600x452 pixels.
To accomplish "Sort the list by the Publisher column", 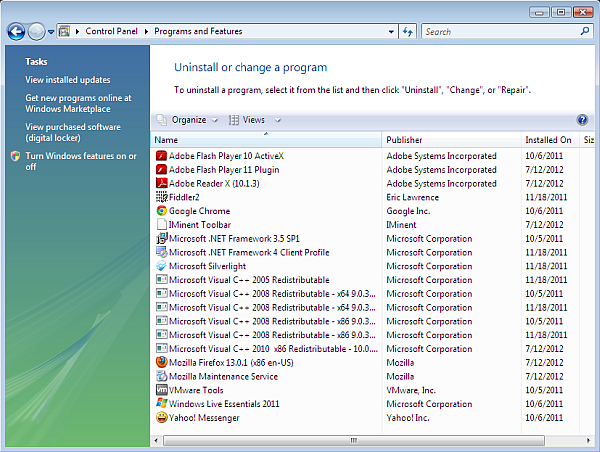I will click(x=452, y=140).
